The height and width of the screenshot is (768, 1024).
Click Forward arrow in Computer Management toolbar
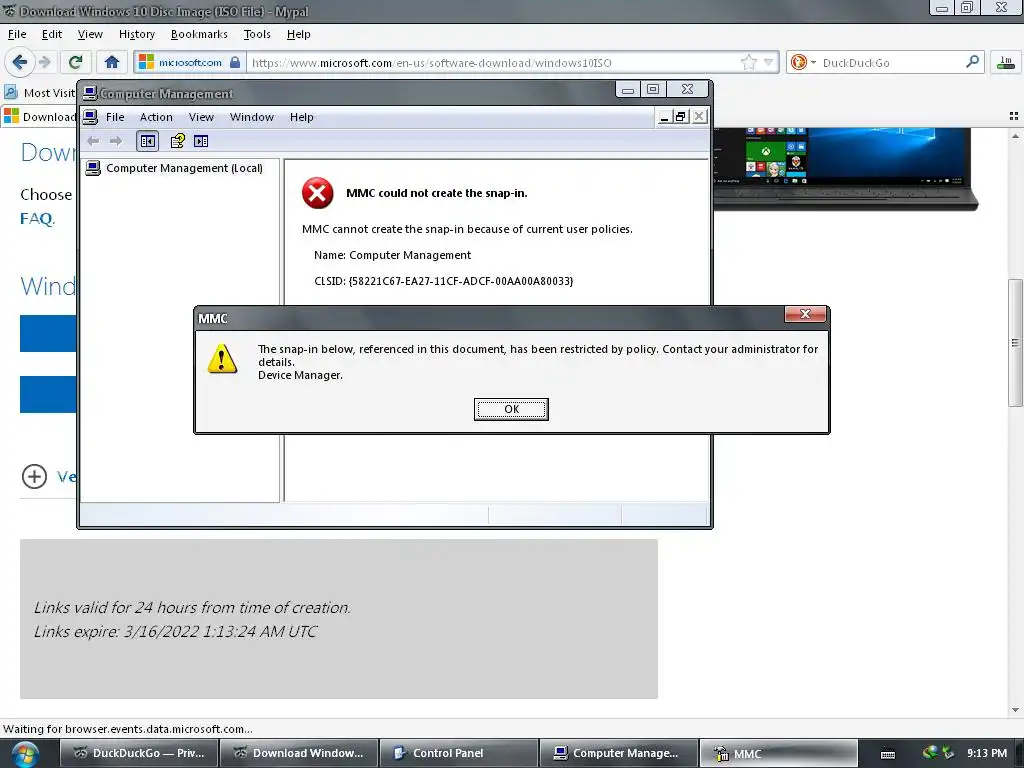[x=116, y=141]
